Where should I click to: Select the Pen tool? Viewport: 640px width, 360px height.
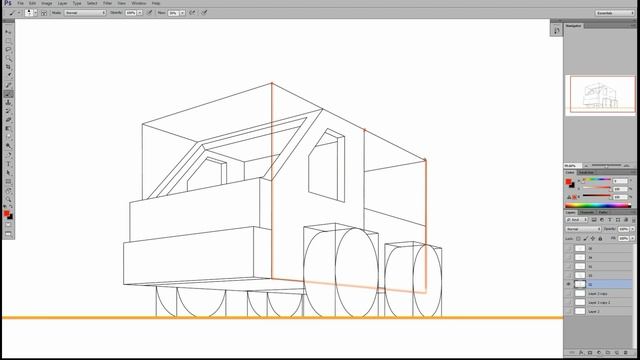(8, 155)
